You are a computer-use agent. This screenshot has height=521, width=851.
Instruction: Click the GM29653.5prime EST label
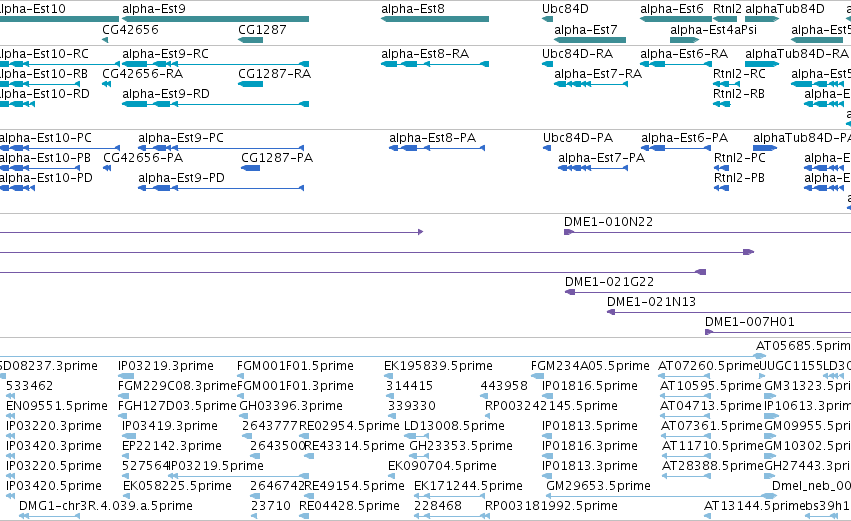point(598,486)
